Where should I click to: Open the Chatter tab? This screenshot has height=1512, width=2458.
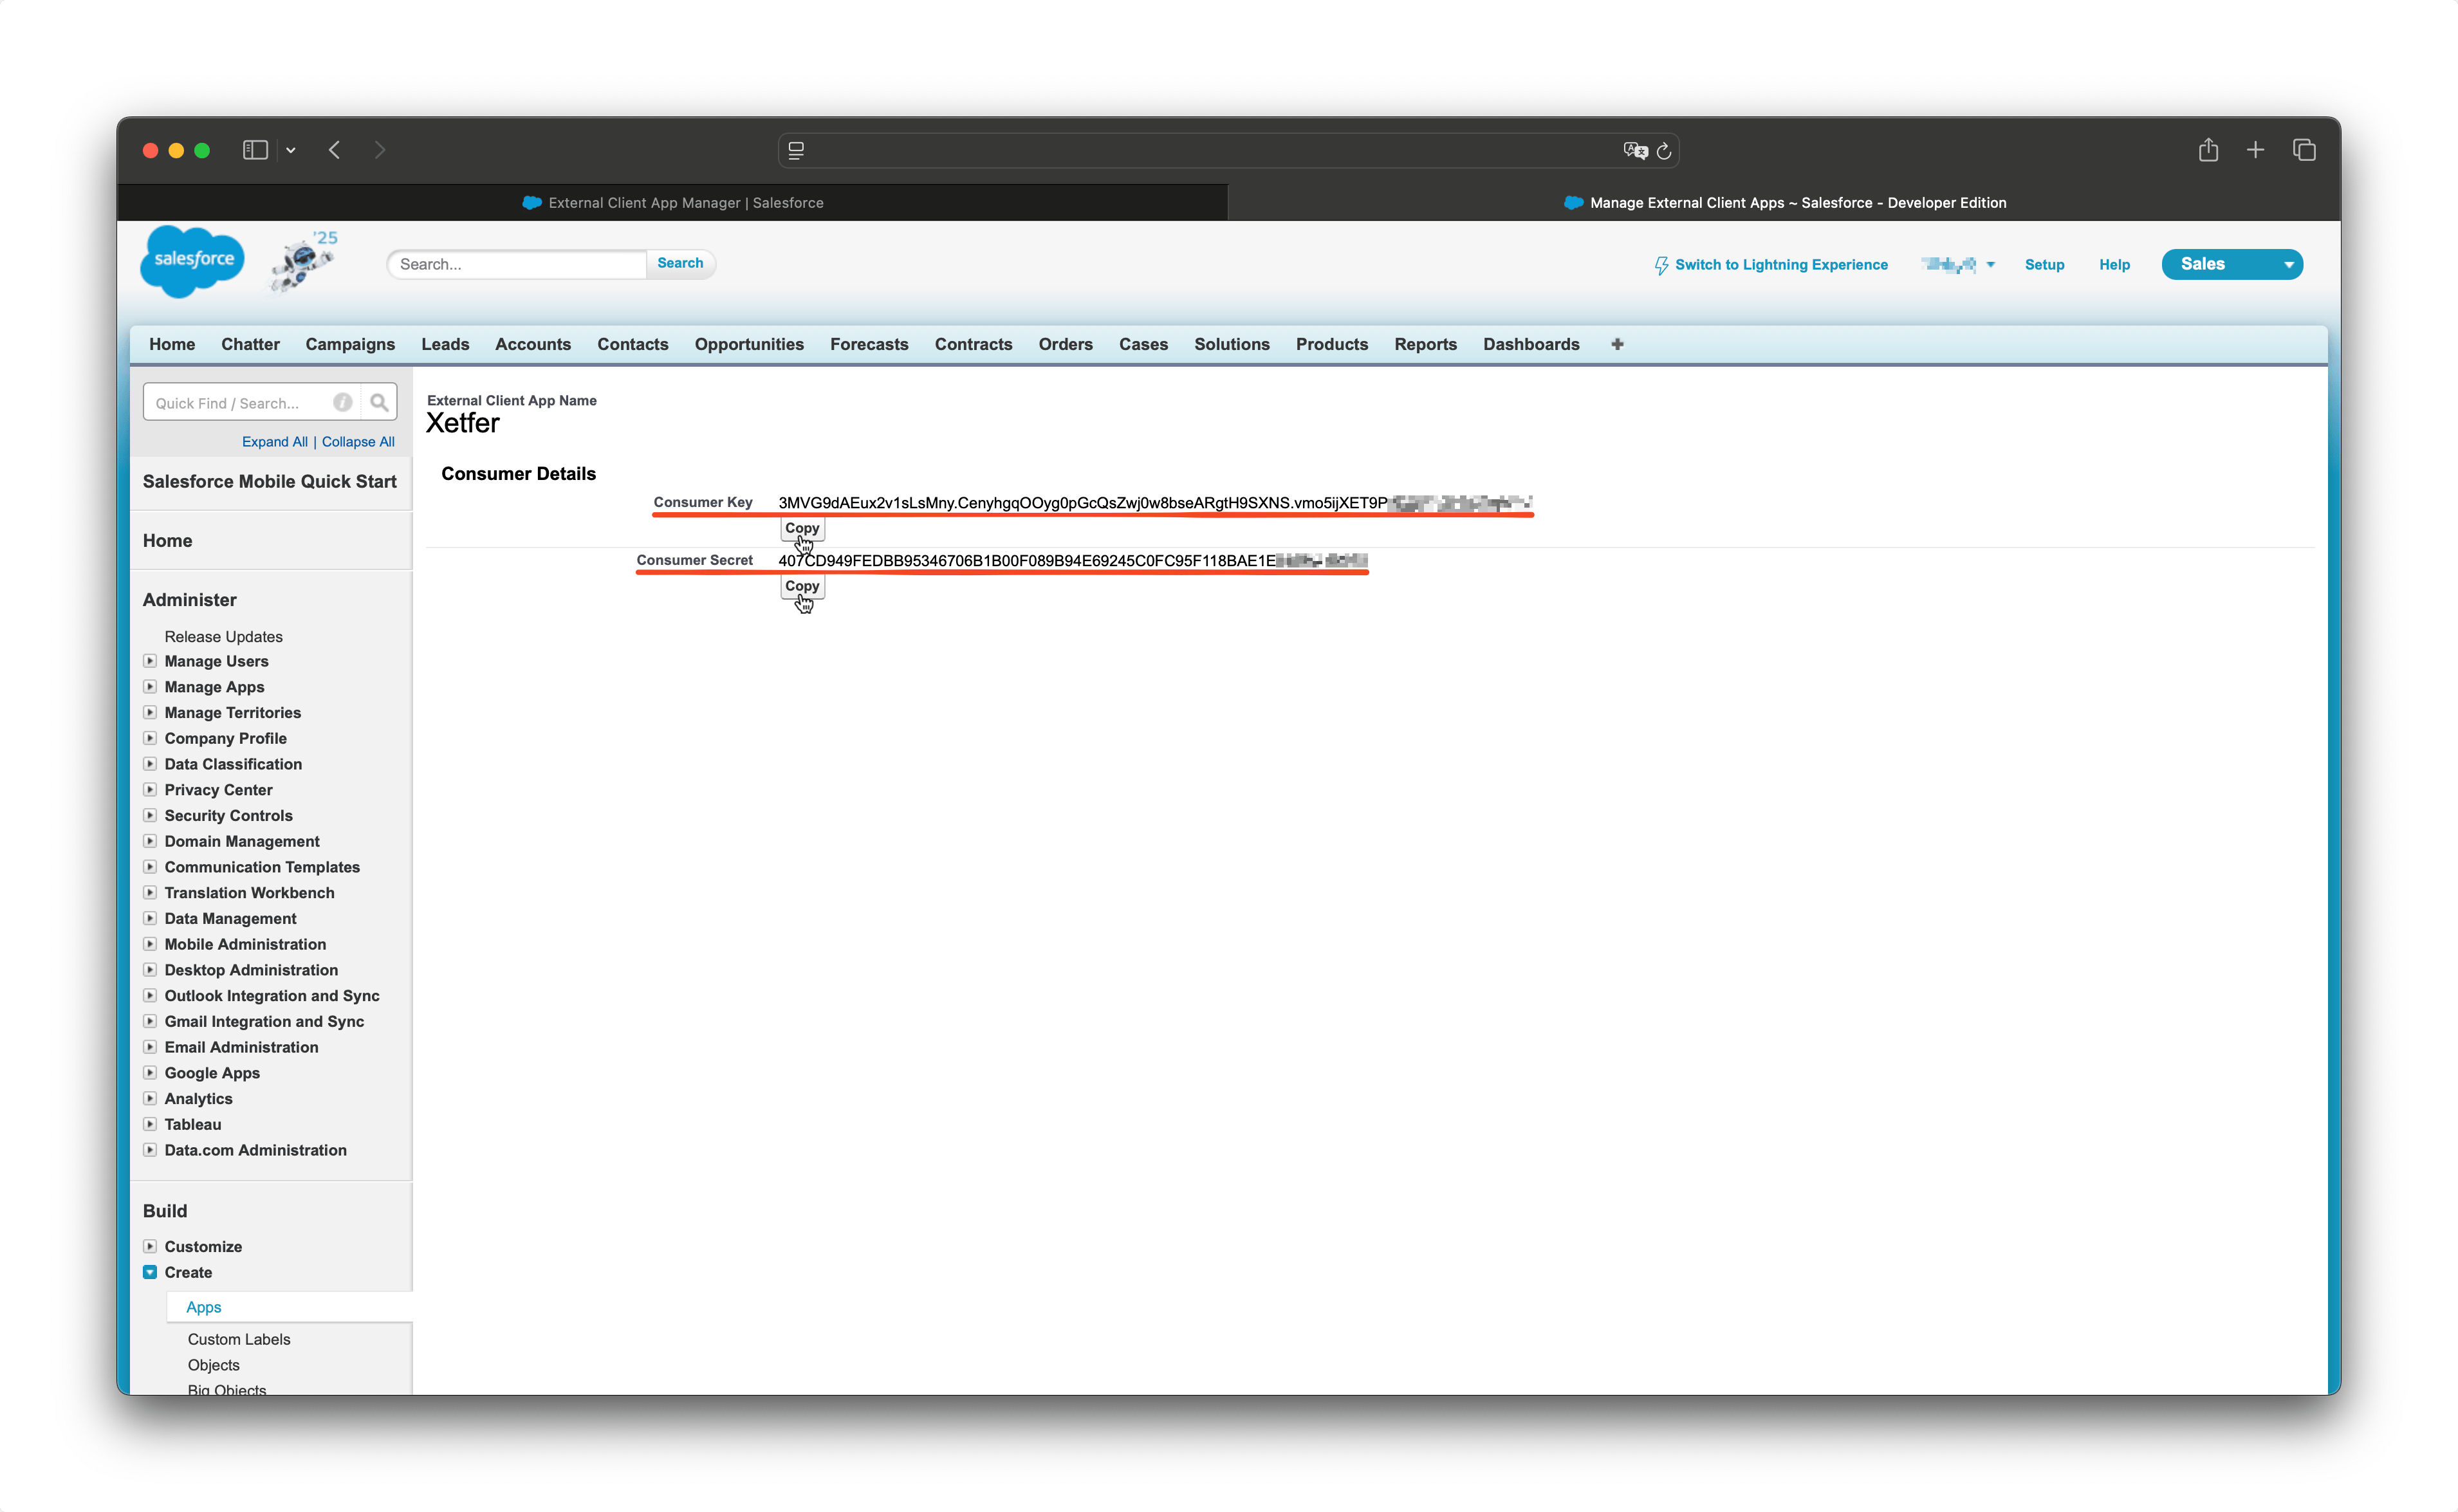250,344
